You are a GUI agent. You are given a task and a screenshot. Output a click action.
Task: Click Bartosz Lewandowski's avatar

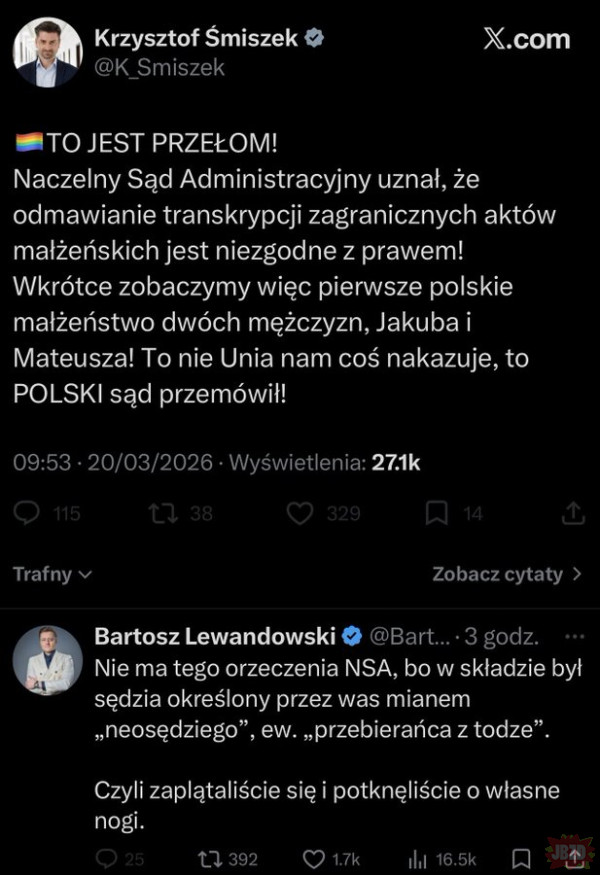47,661
